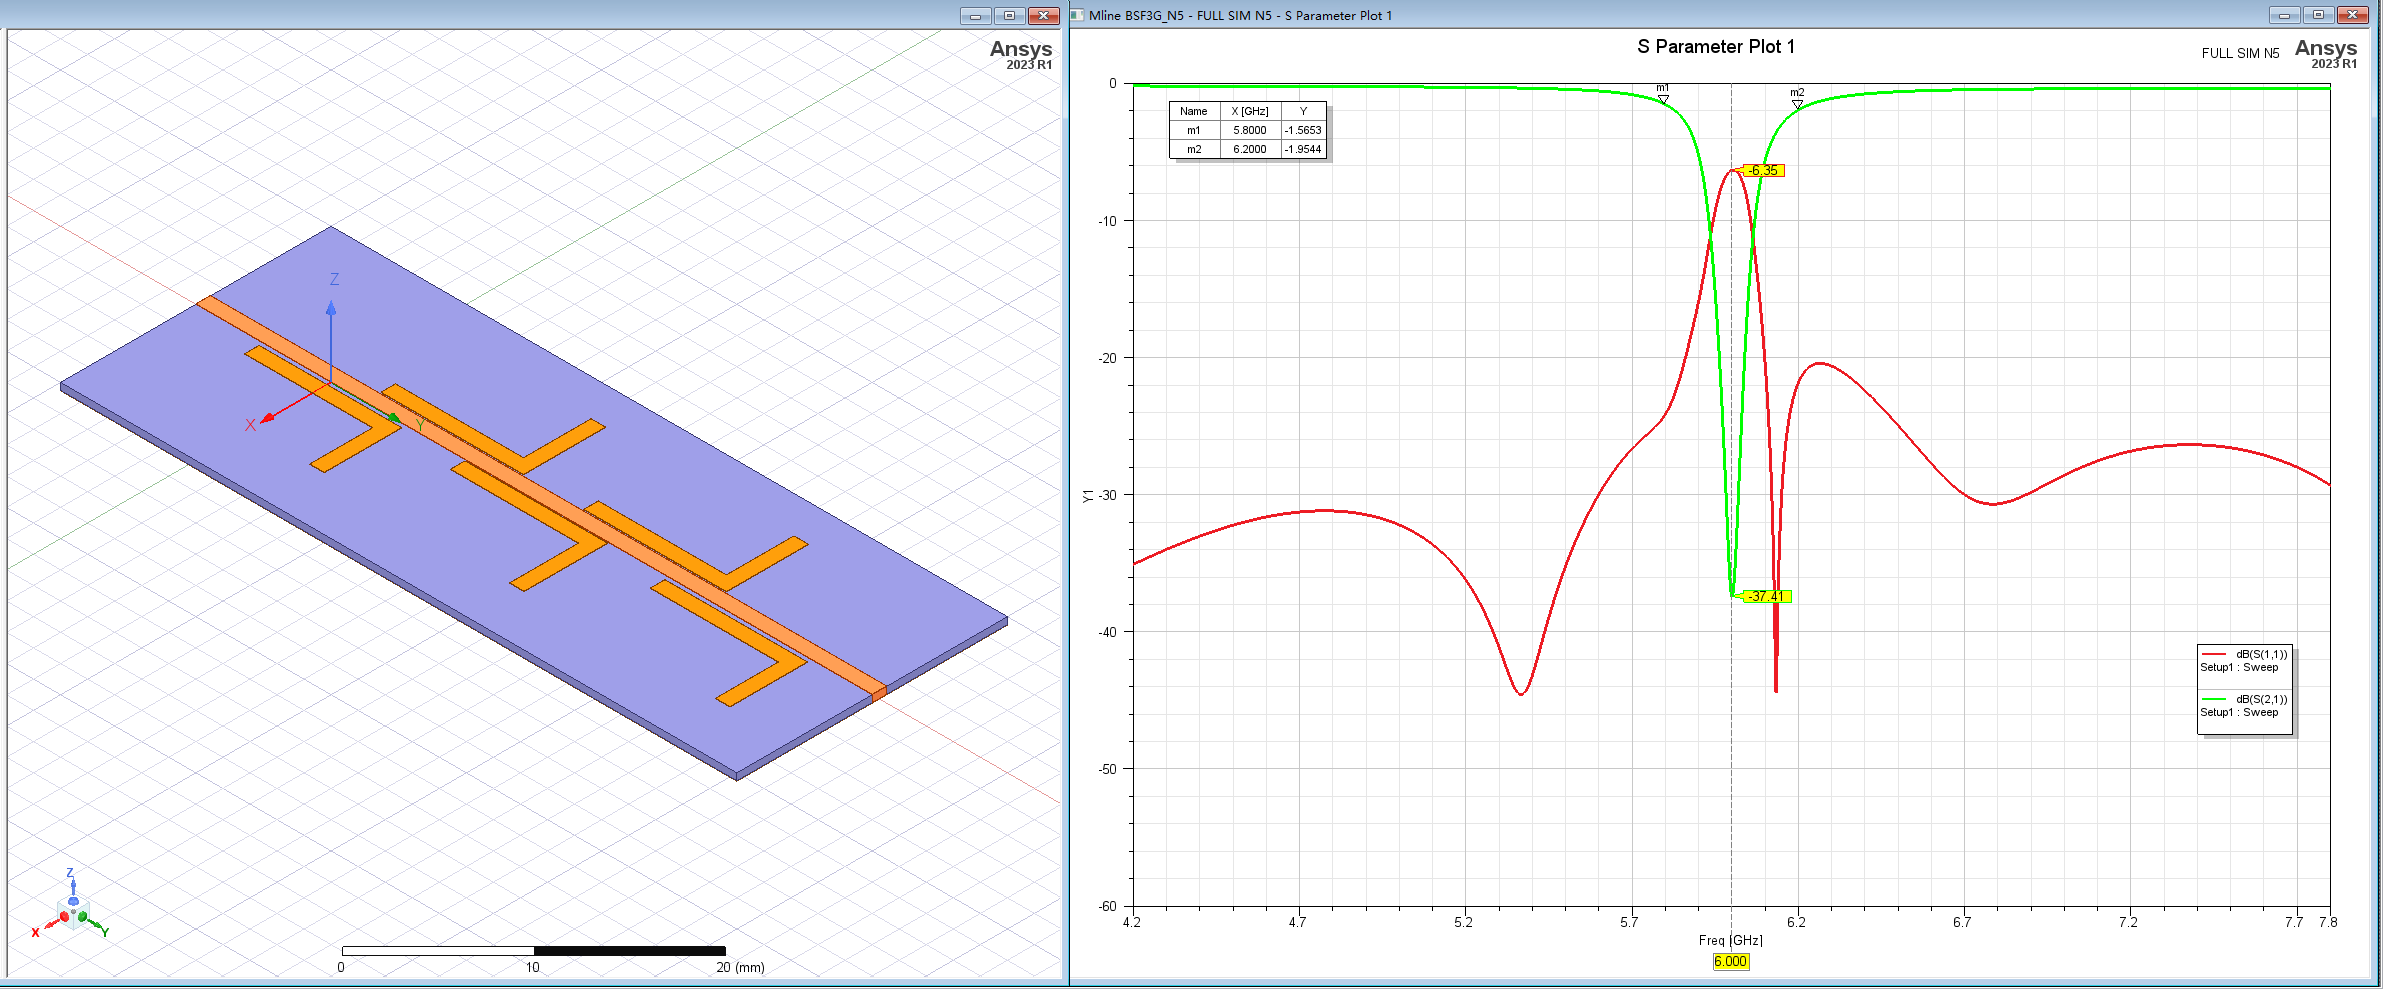Click the blue Z axis arrow at model origin
The width and height of the screenshot is (2383, 989).
click(331, 340)
